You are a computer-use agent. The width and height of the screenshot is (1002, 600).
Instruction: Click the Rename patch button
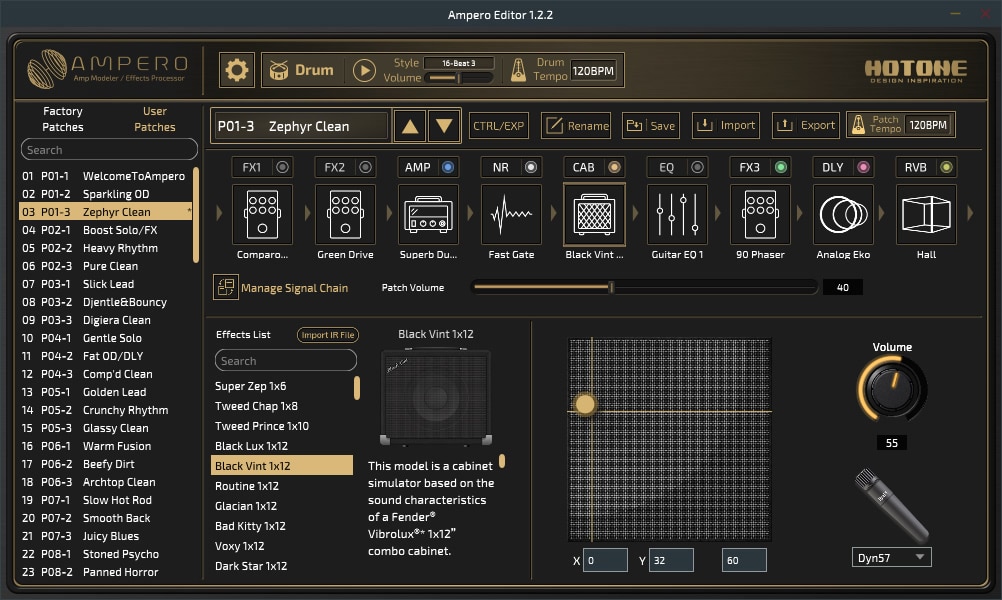(x=576, y=126)
